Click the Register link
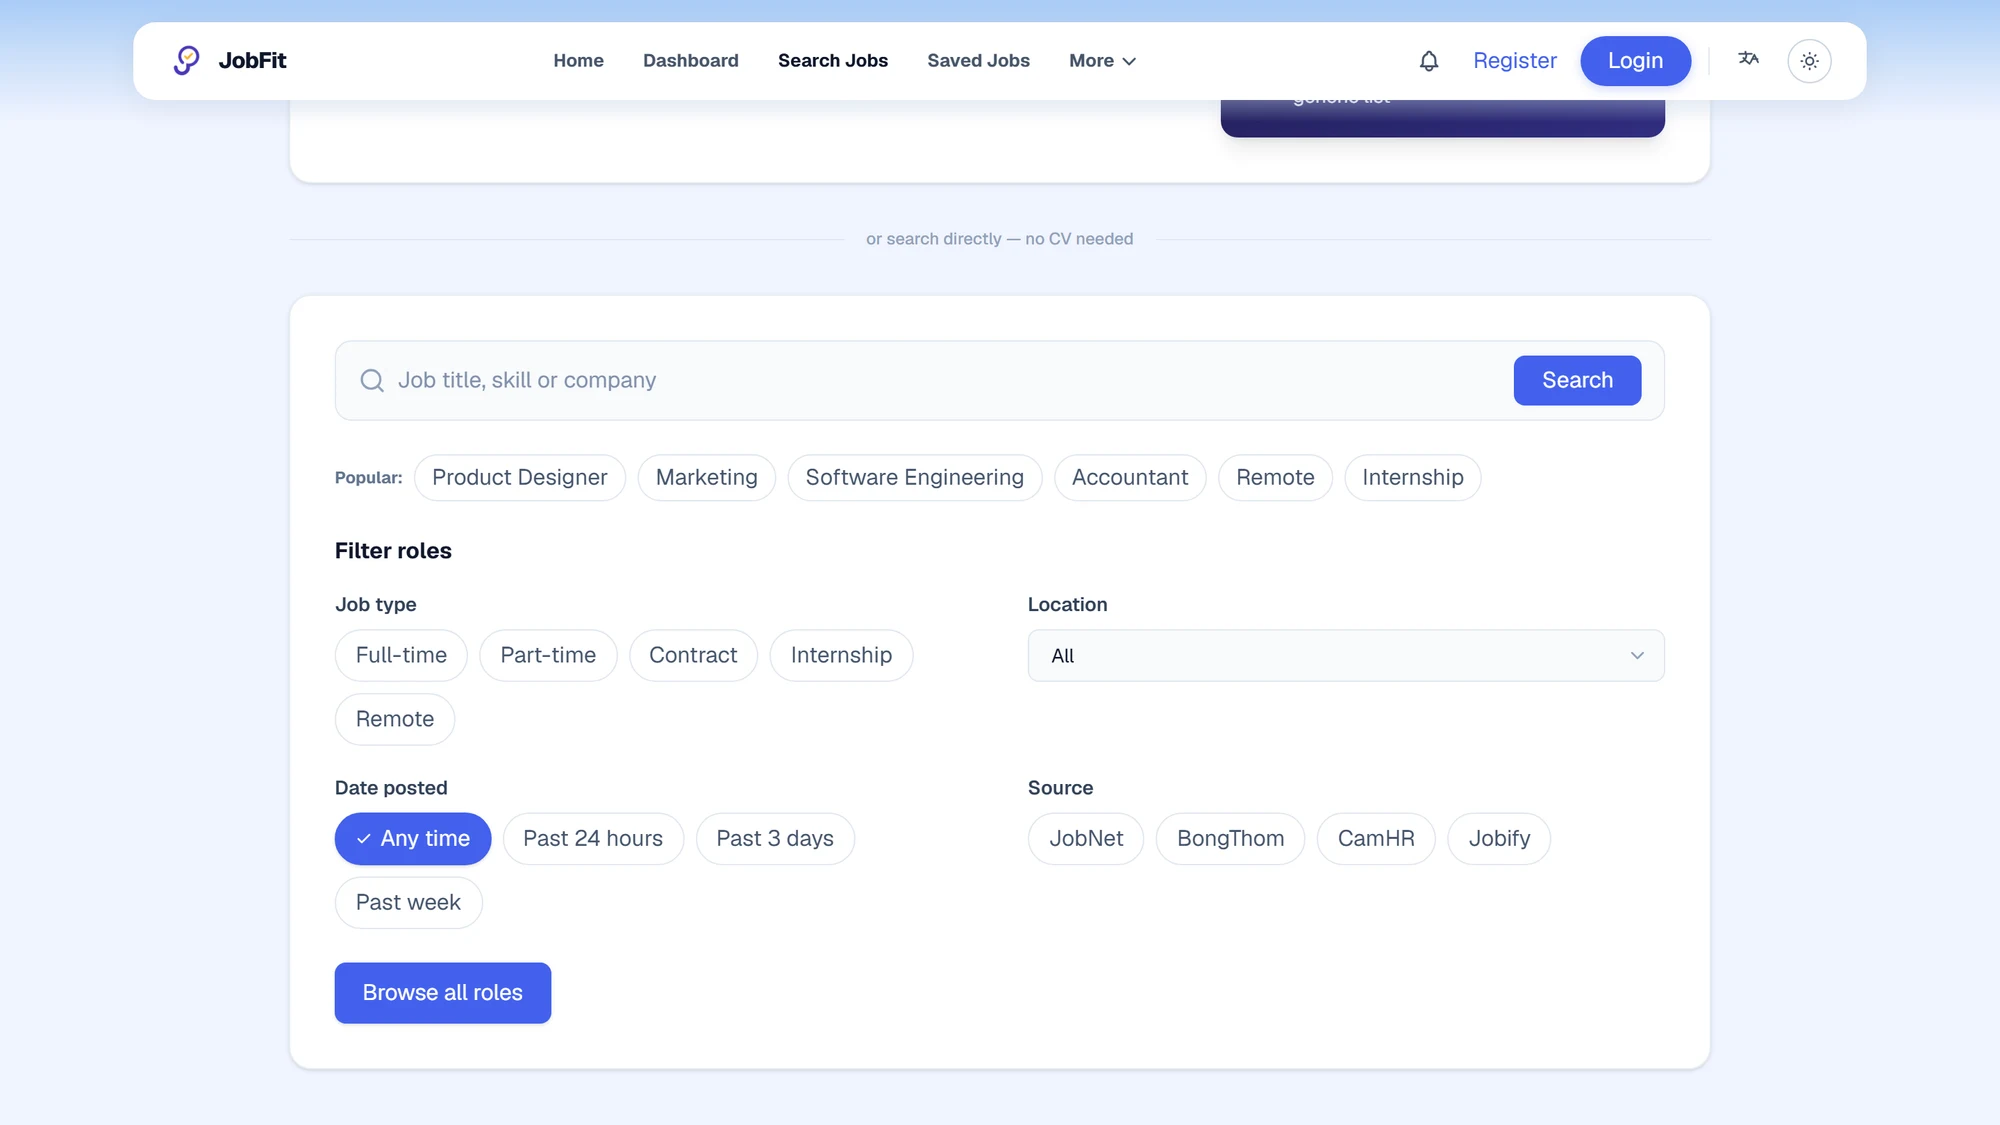Screen dimensions: 2000x1125 click(x=1514, y=61)
